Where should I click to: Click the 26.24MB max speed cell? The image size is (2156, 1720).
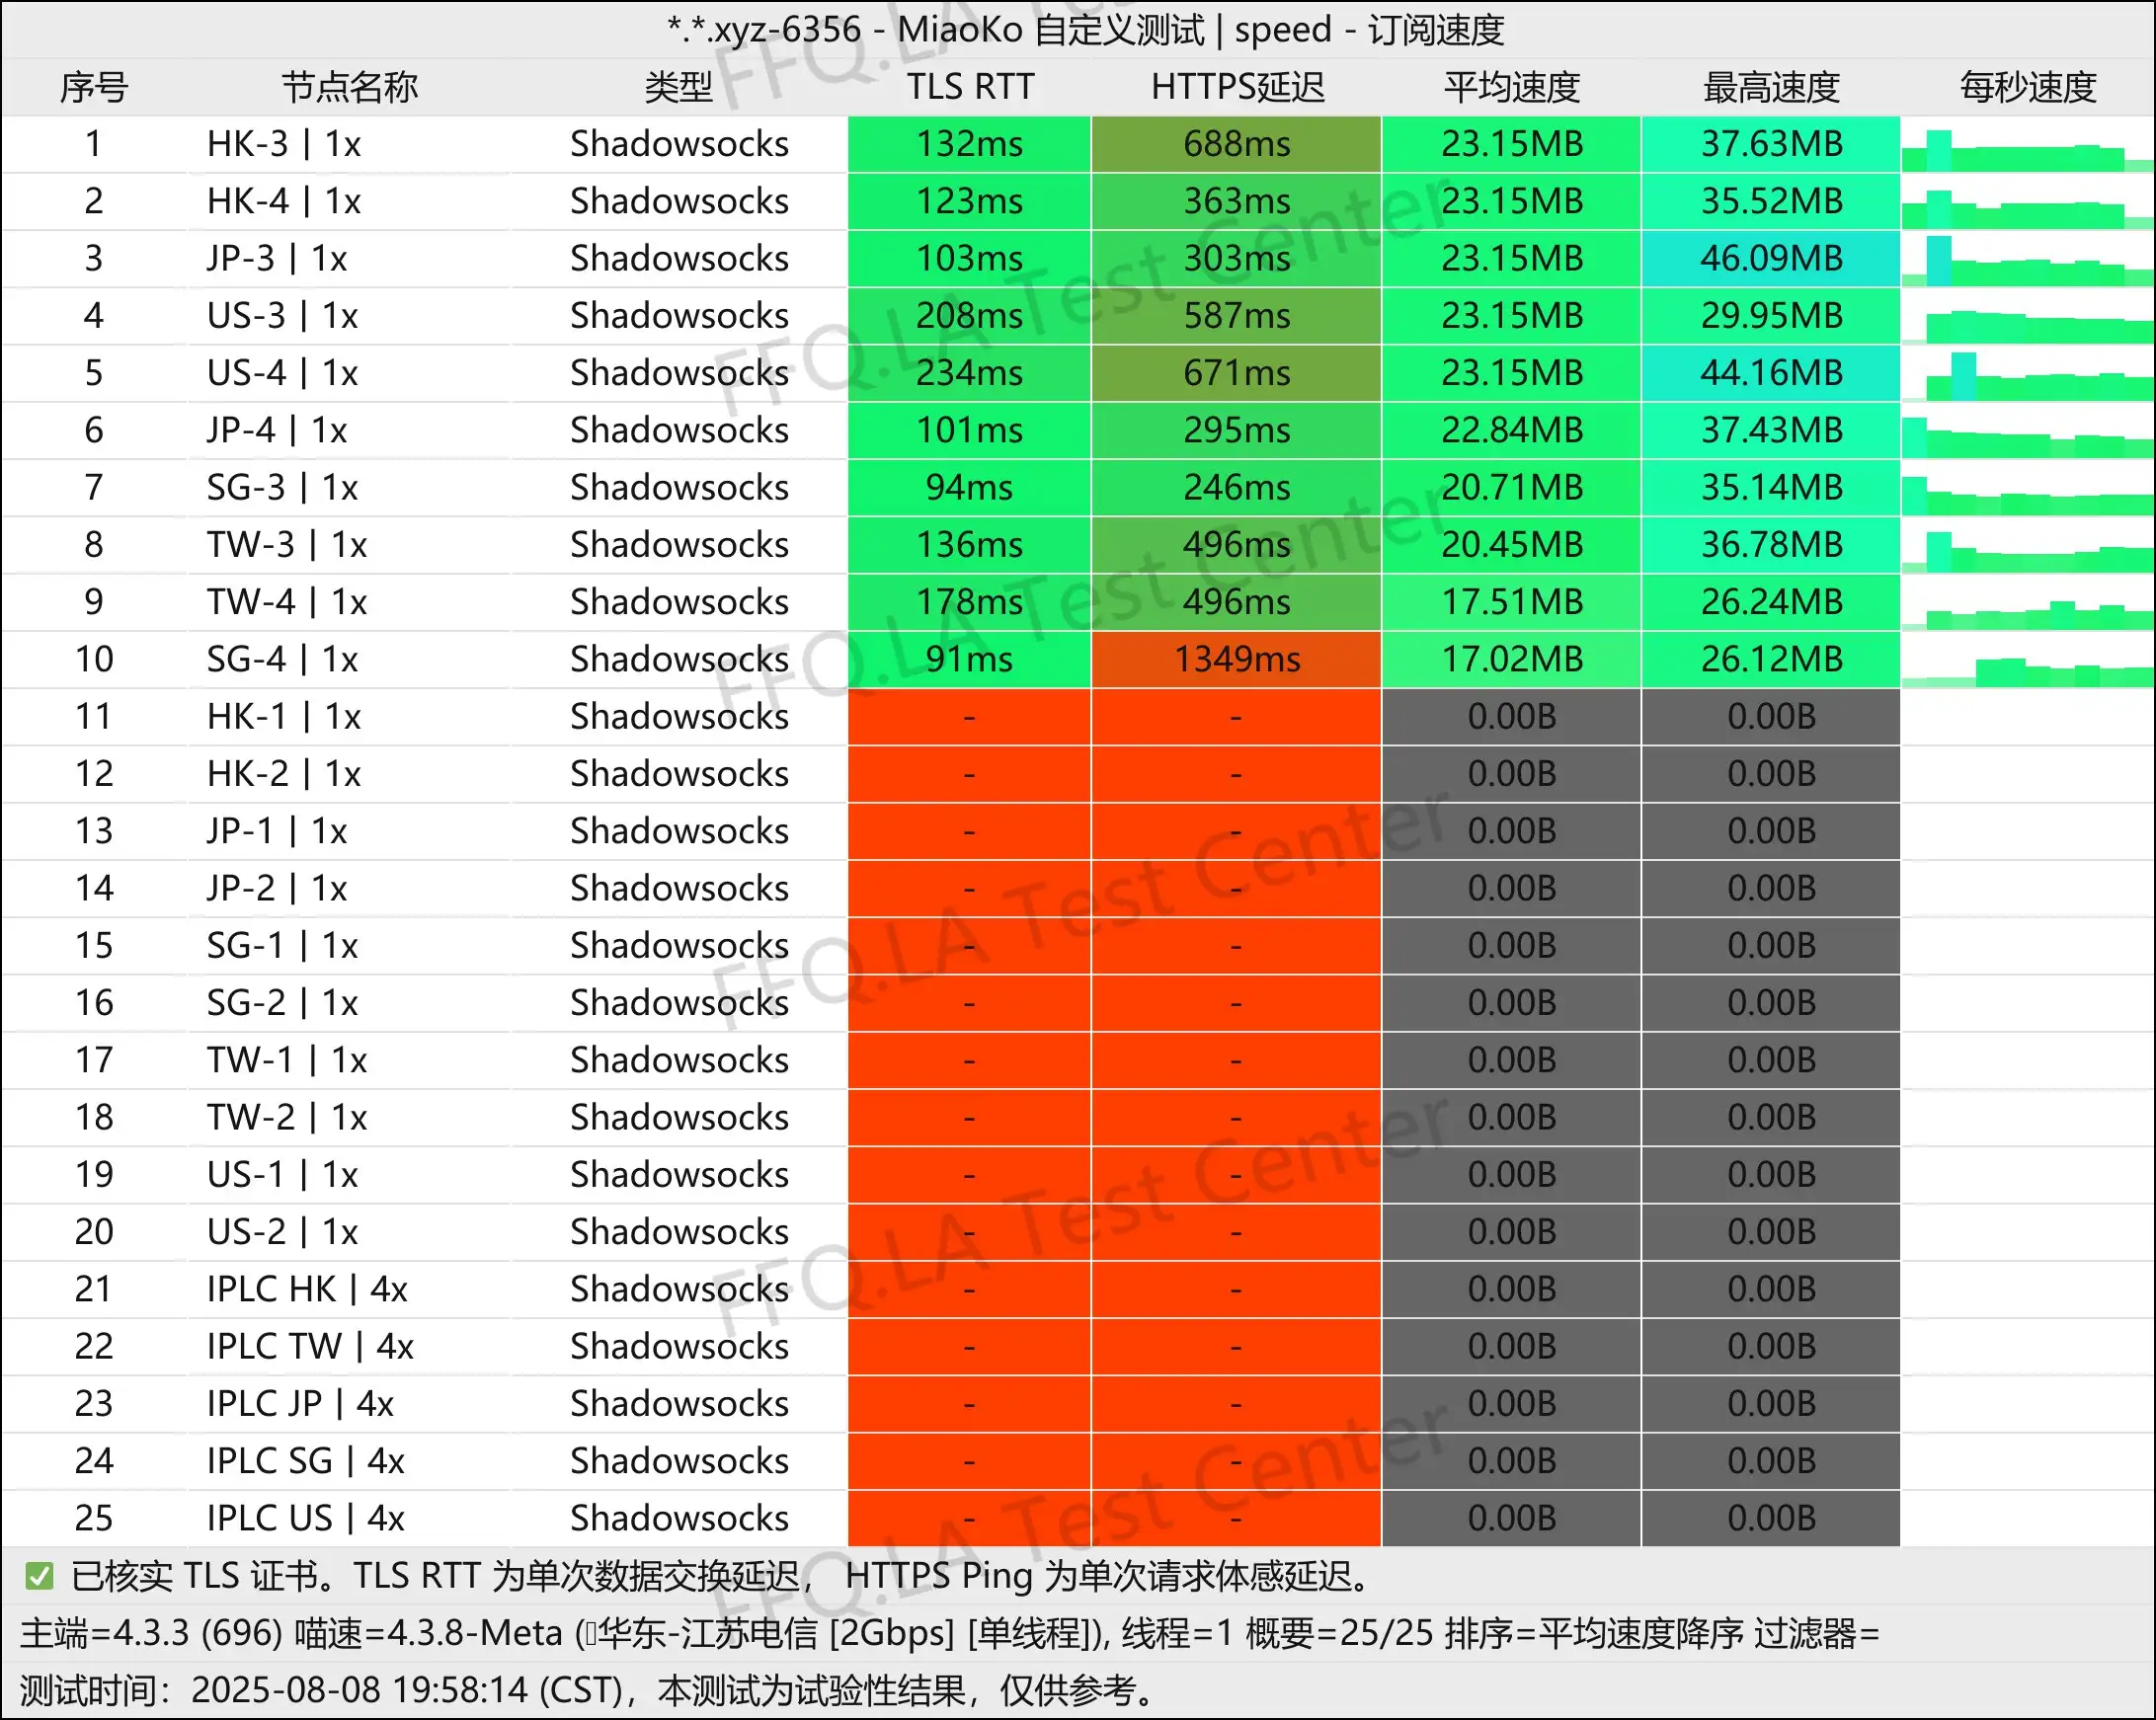1771,602
